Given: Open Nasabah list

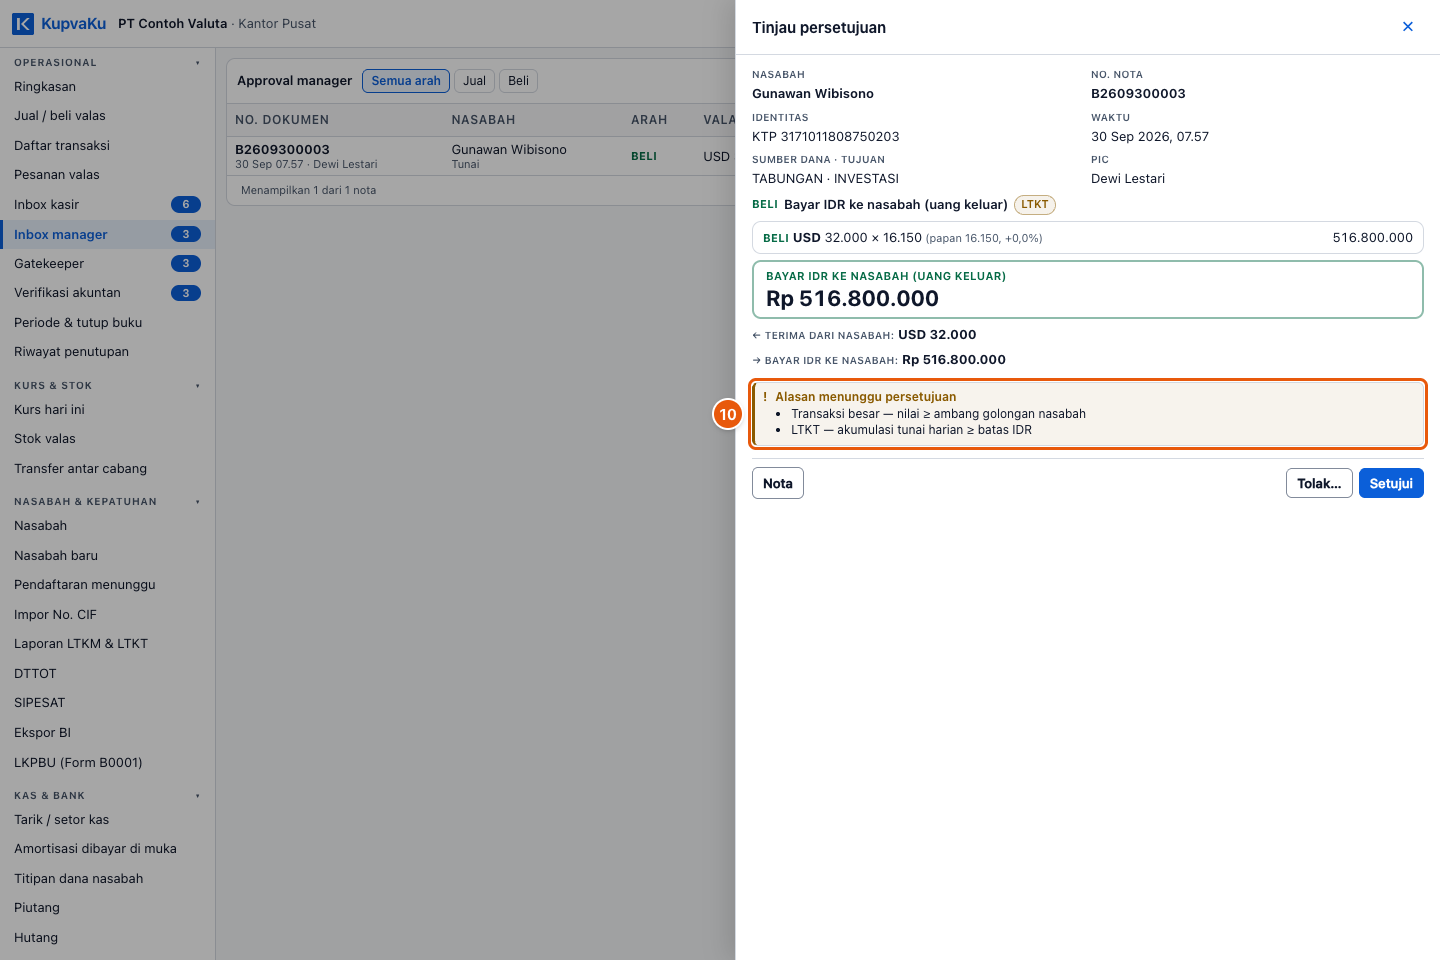Looking at the screenshot, I should click(107, 526).
